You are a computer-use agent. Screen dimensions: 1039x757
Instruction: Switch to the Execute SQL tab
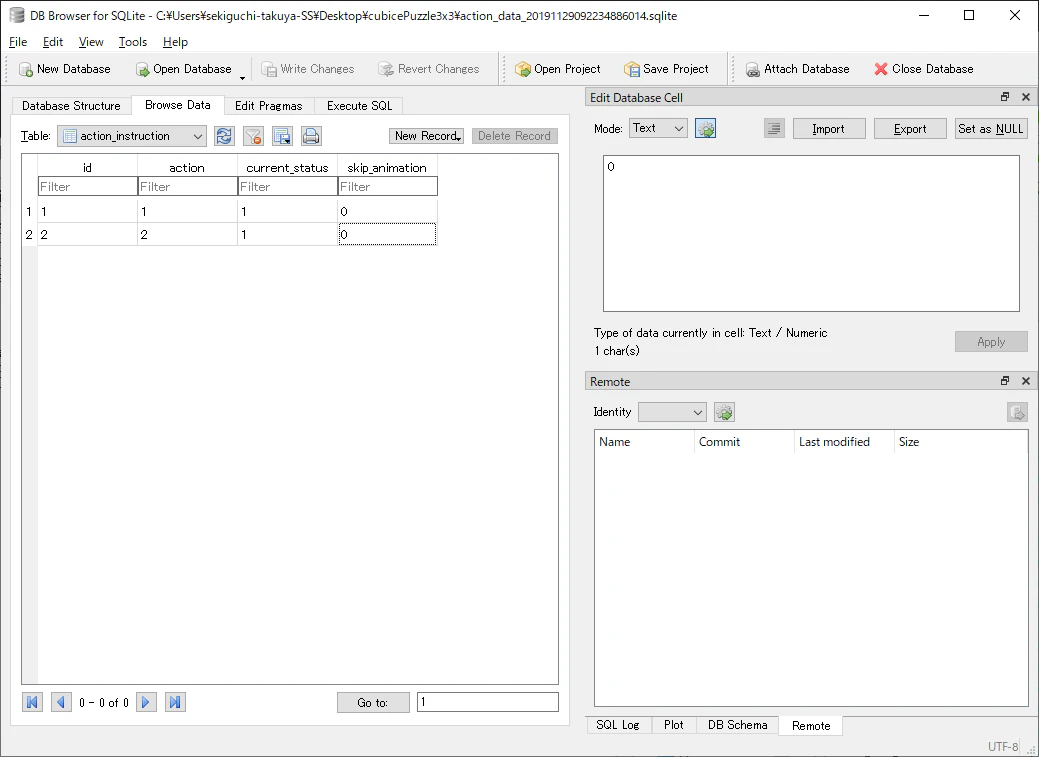[359, 105]
